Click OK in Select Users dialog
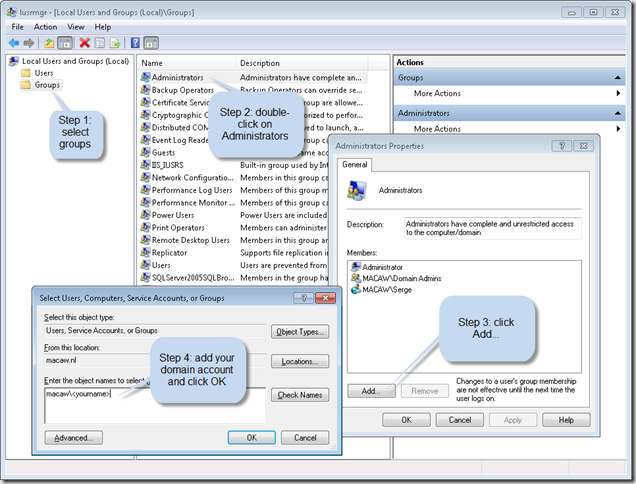 tap(251, 438)
